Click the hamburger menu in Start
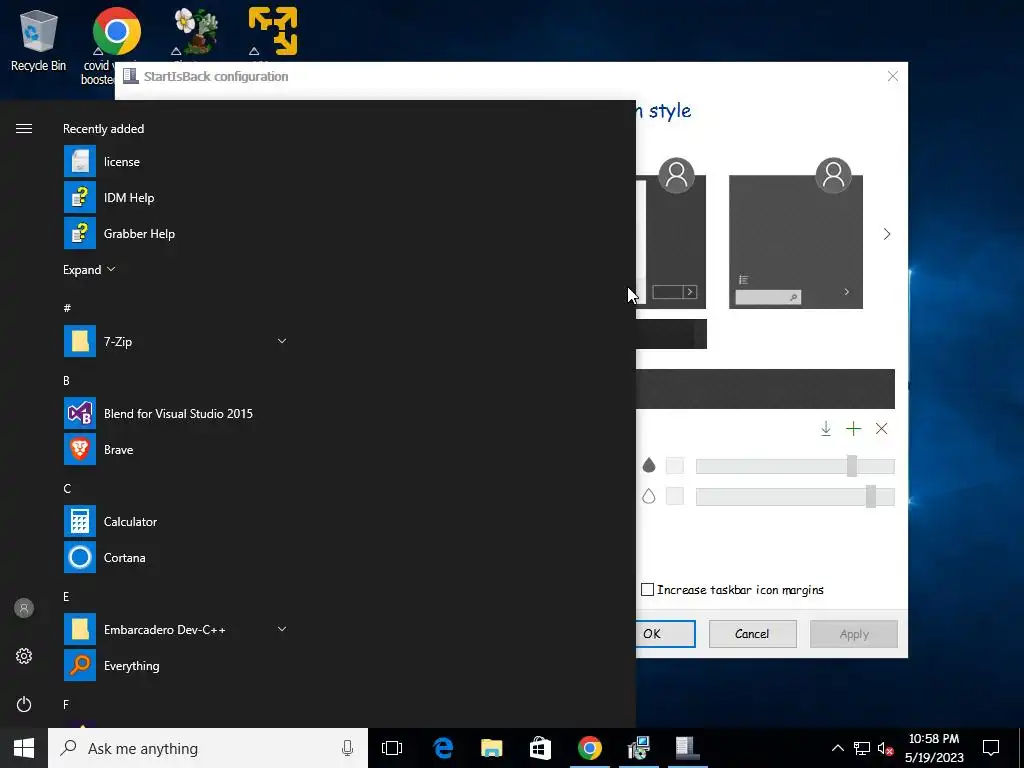Screen dimensions: 1024x768 click(24, 129)
